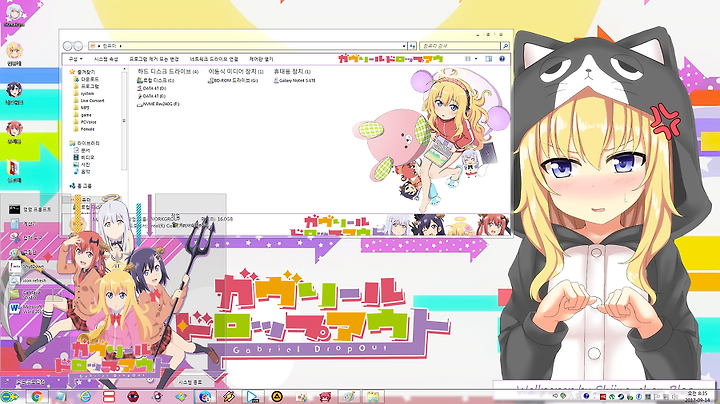The image size is (720, 404).
Task: Open 다운로드 folder in favorites
Action: pyautogui.click(x=86, y=79)
